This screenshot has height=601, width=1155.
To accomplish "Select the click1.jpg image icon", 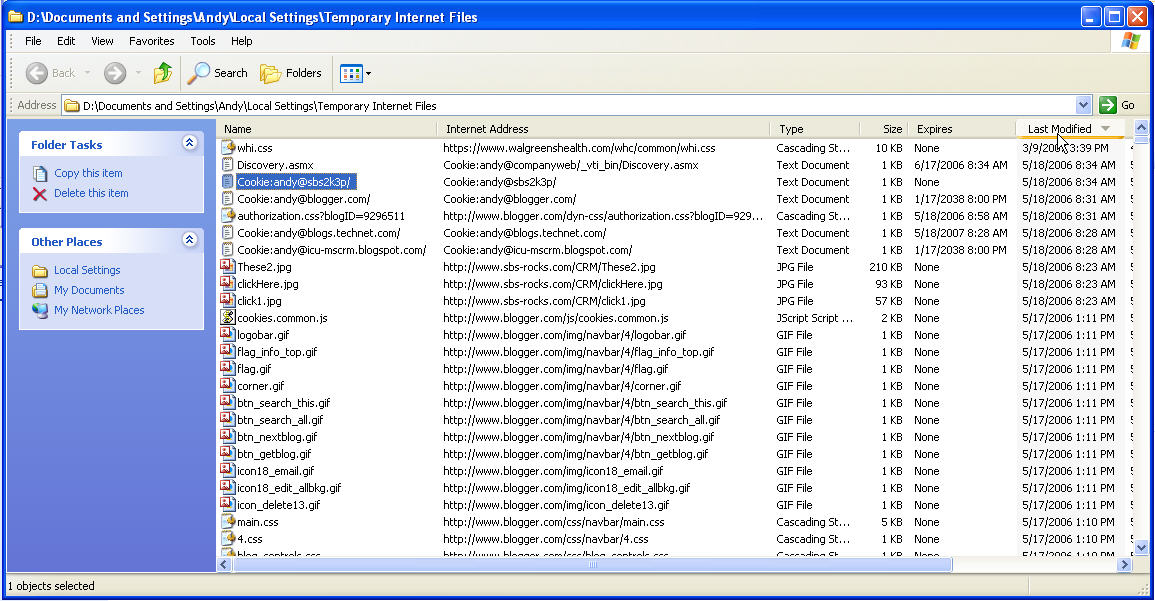I will coord(228,300).
